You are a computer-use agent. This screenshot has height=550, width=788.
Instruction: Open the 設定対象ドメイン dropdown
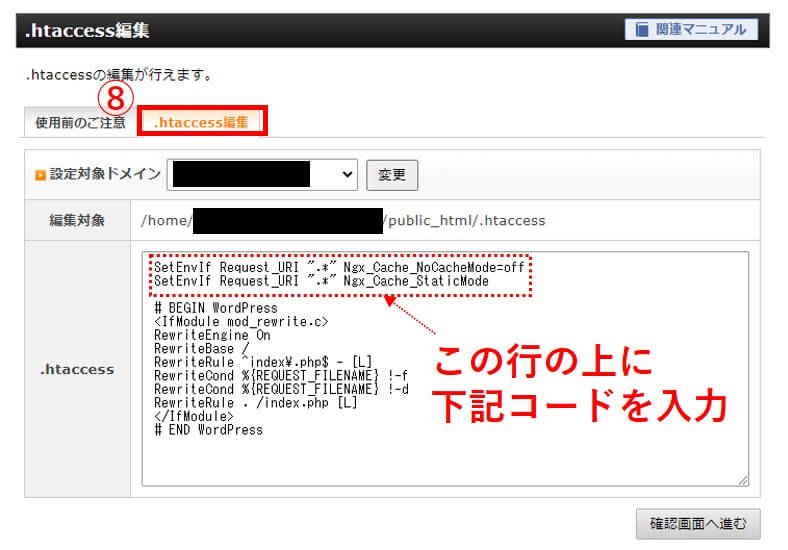click(x=262, y=174)
